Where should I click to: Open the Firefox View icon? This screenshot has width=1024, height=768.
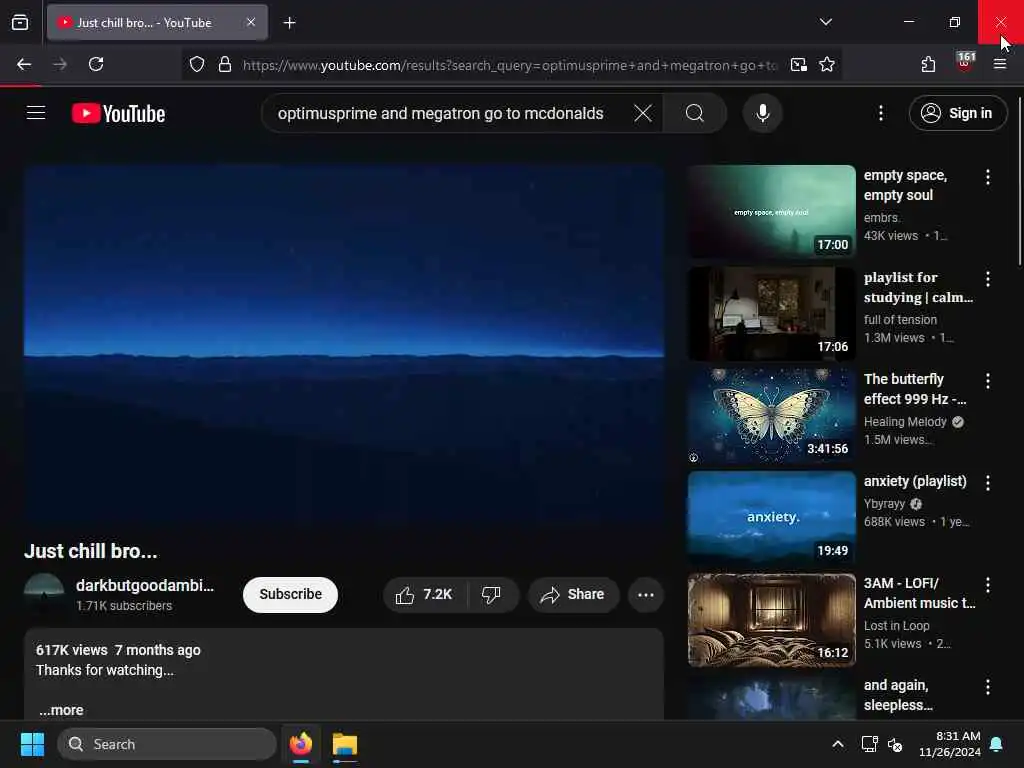(x=20, y=22)
